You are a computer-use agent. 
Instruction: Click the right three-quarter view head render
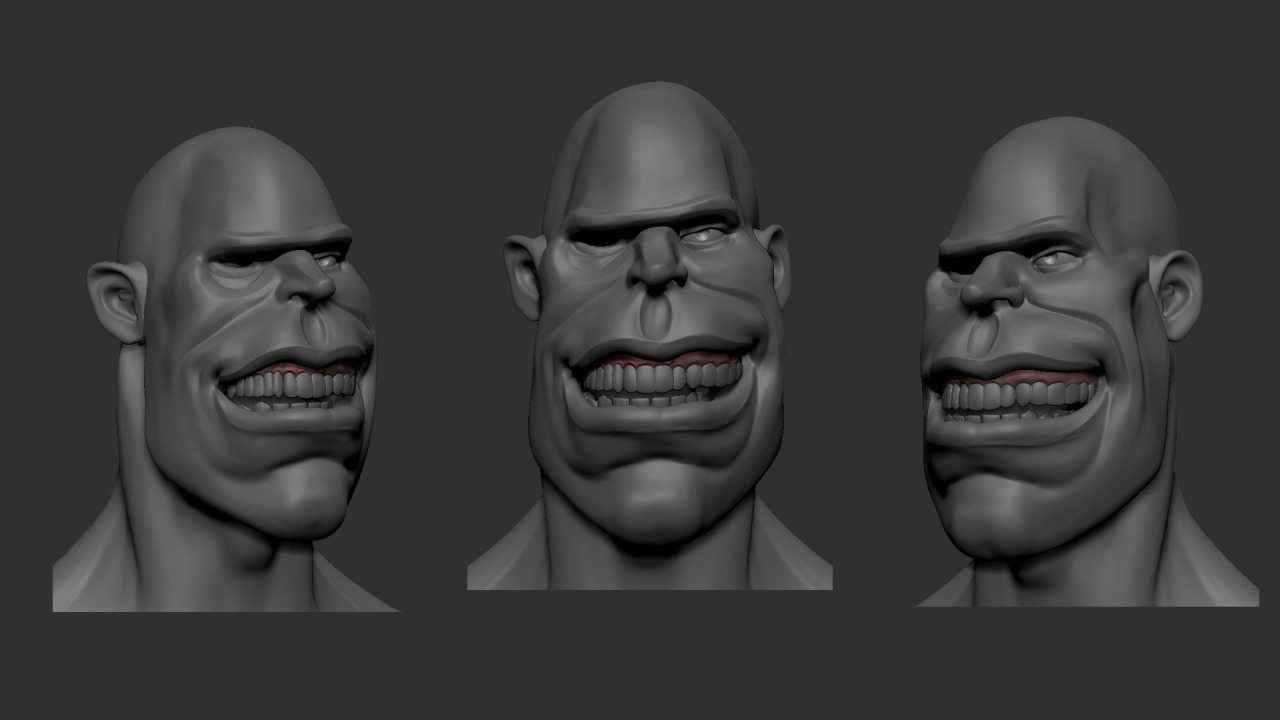click(x=1088, y=362)
